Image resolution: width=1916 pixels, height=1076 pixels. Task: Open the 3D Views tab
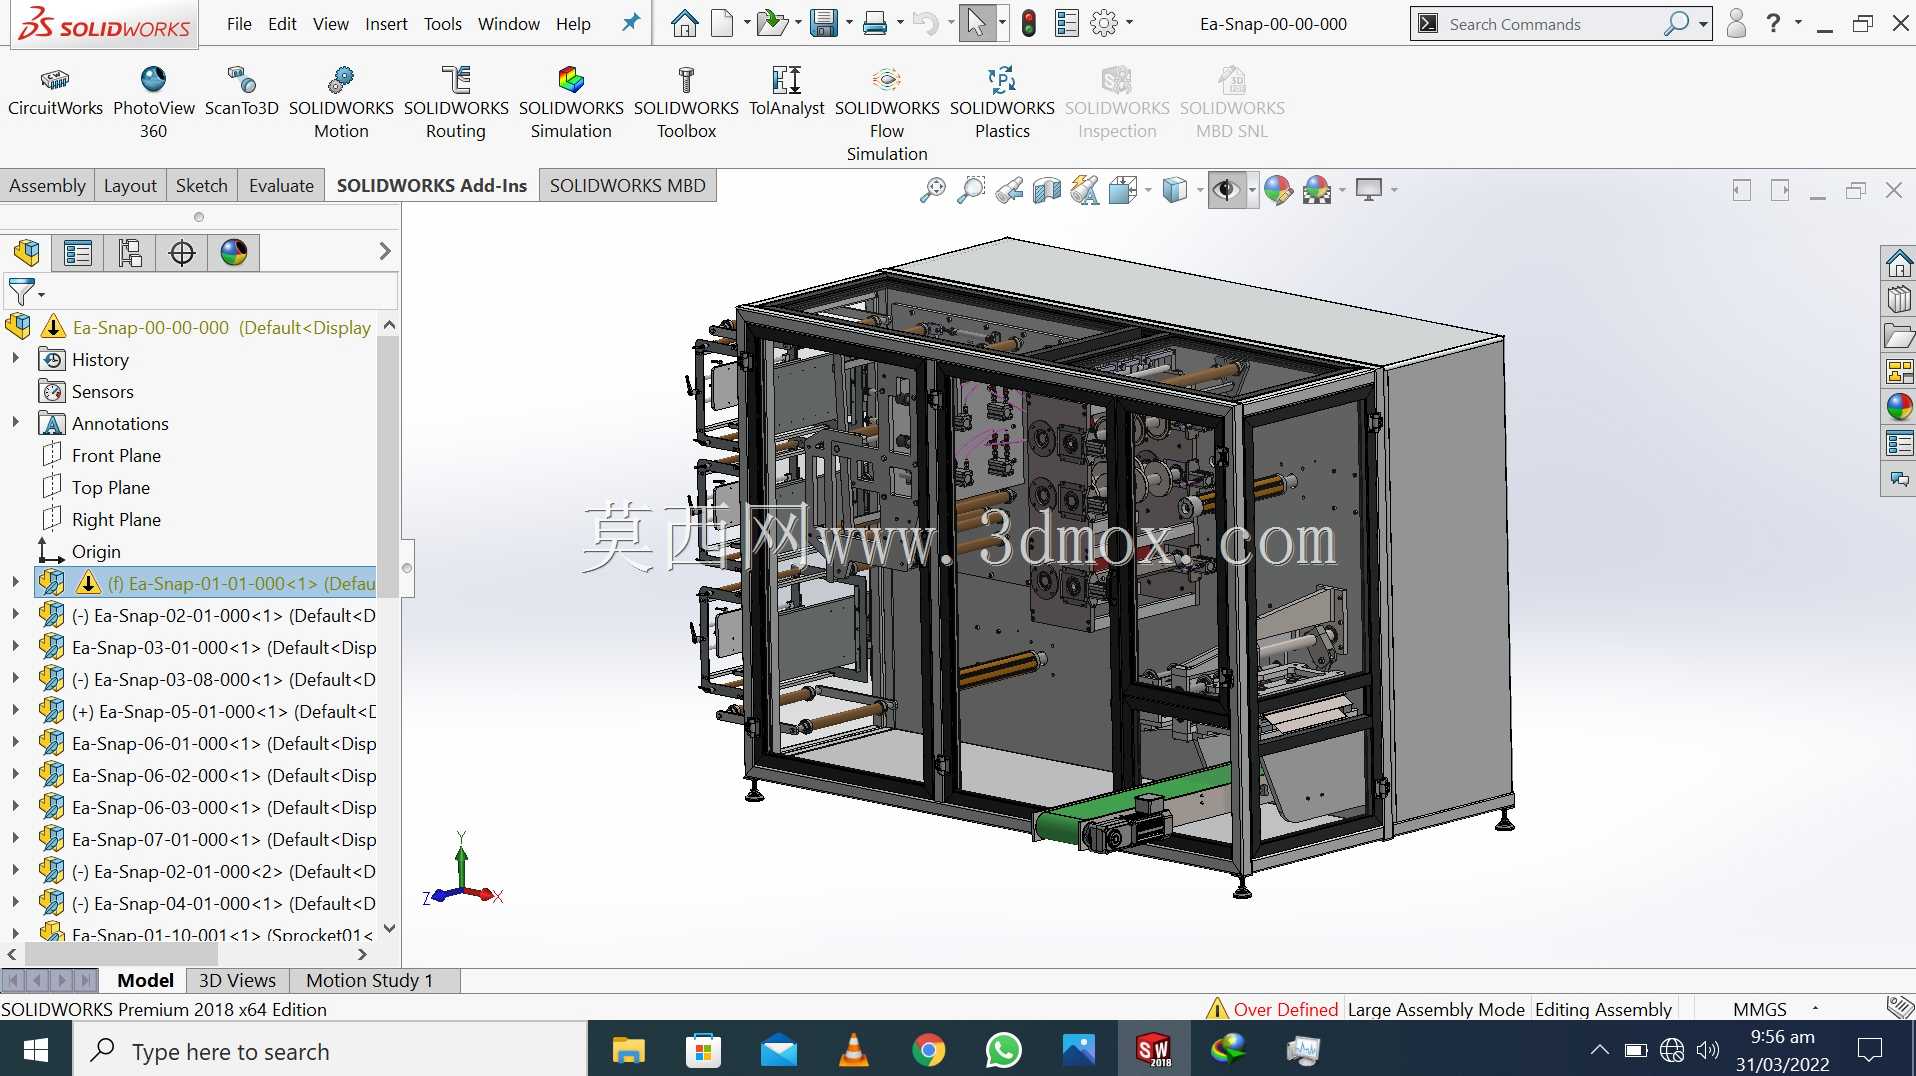pyautogui.click(x=237, y=980)
